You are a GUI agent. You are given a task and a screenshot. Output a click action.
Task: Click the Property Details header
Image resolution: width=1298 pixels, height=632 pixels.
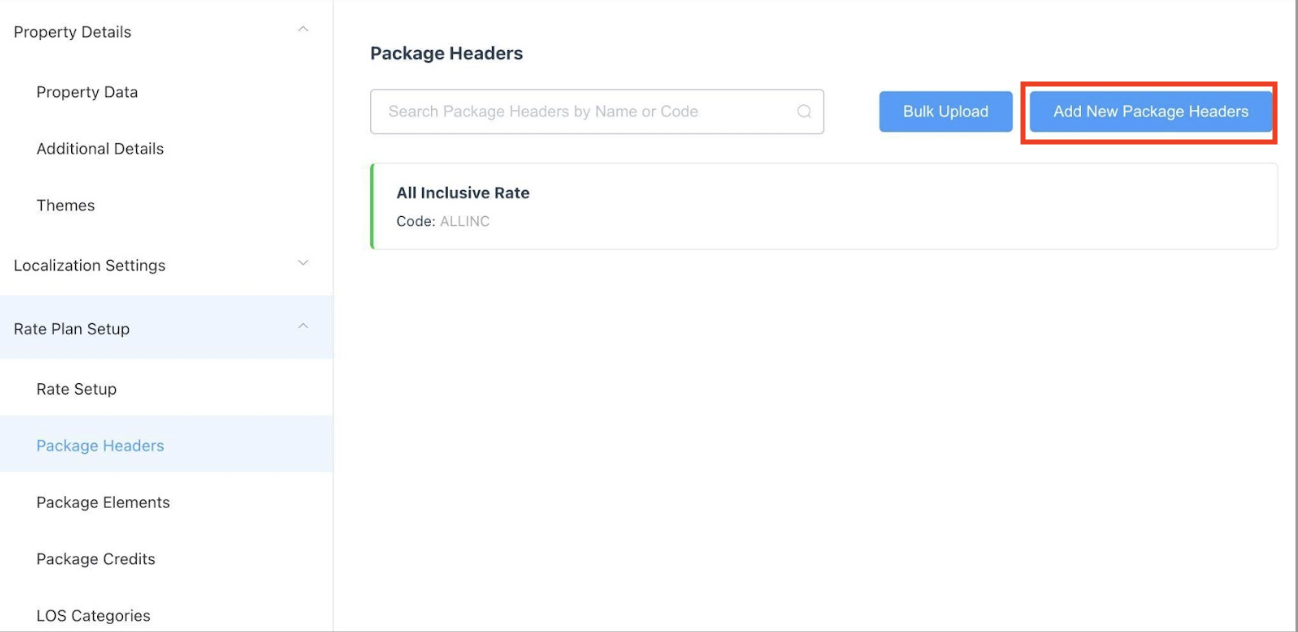(x=71, y=30)
